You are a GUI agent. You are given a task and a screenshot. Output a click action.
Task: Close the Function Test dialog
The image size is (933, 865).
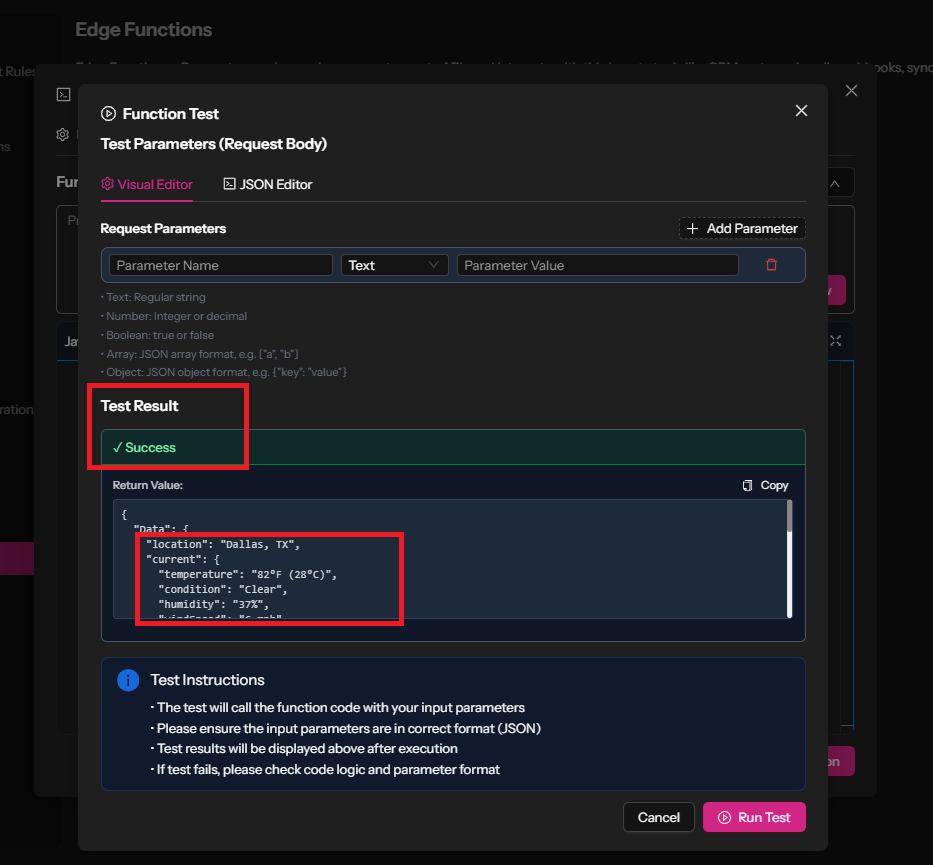coord(801,111)
